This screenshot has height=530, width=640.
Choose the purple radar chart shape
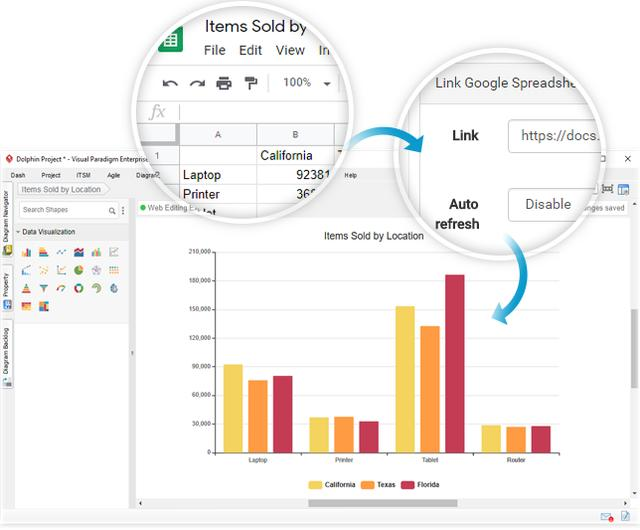[x=96, y=270]
